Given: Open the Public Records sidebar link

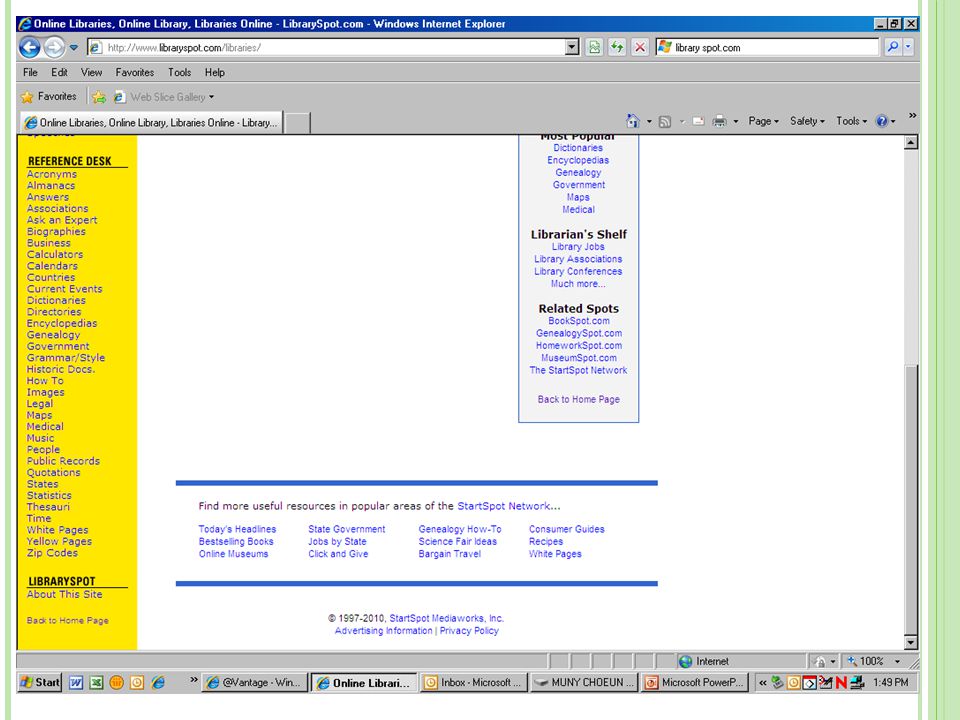Looking at the screenshot, I should [63, 462].
